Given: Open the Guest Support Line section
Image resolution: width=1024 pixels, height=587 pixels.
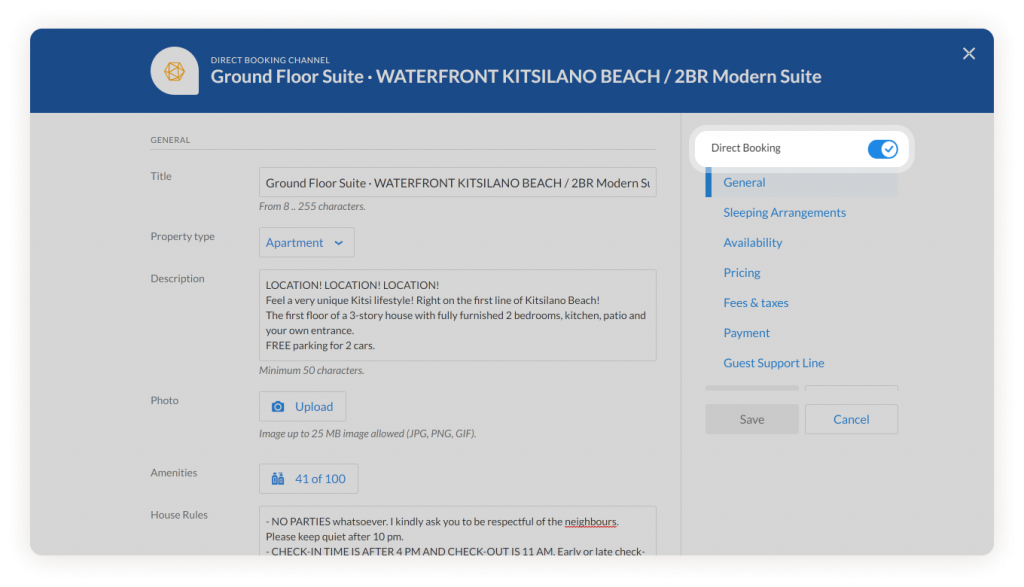Looking at the screenshot, I should (x=773, y=363).
